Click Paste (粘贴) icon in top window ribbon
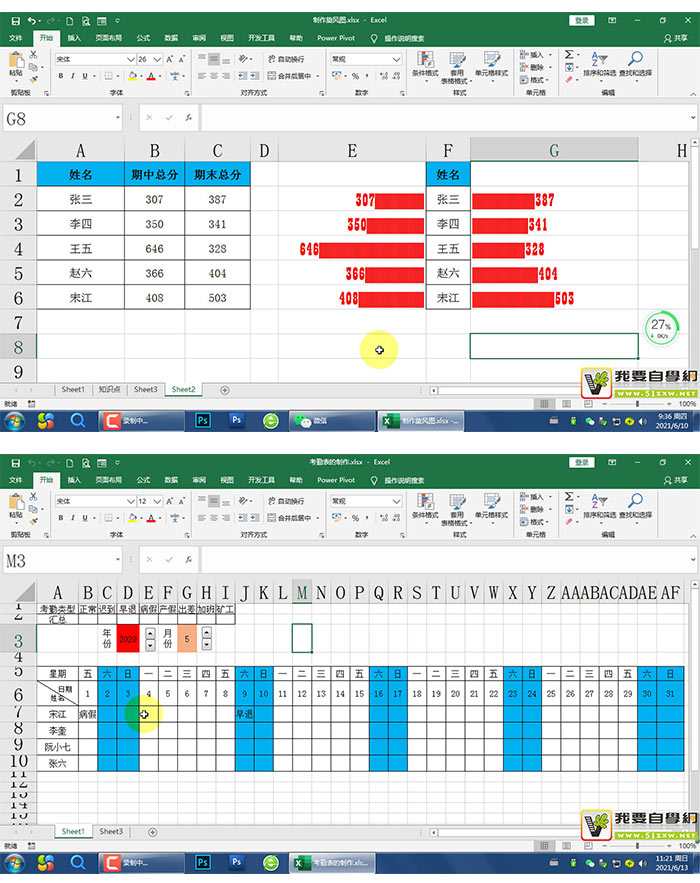The width and height of the screenshot is (700, 883). pos(16,64)
